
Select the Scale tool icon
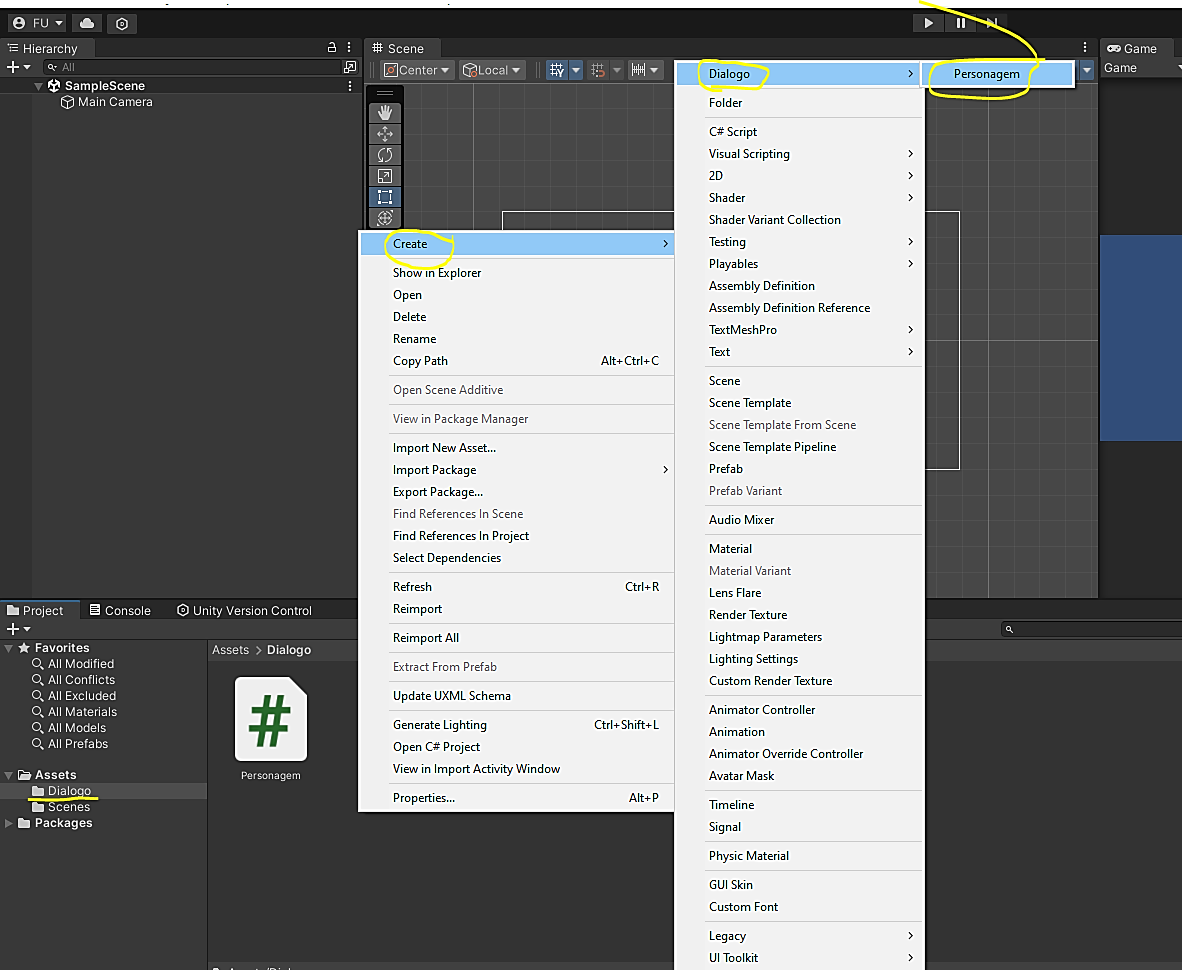pos(385,176)
